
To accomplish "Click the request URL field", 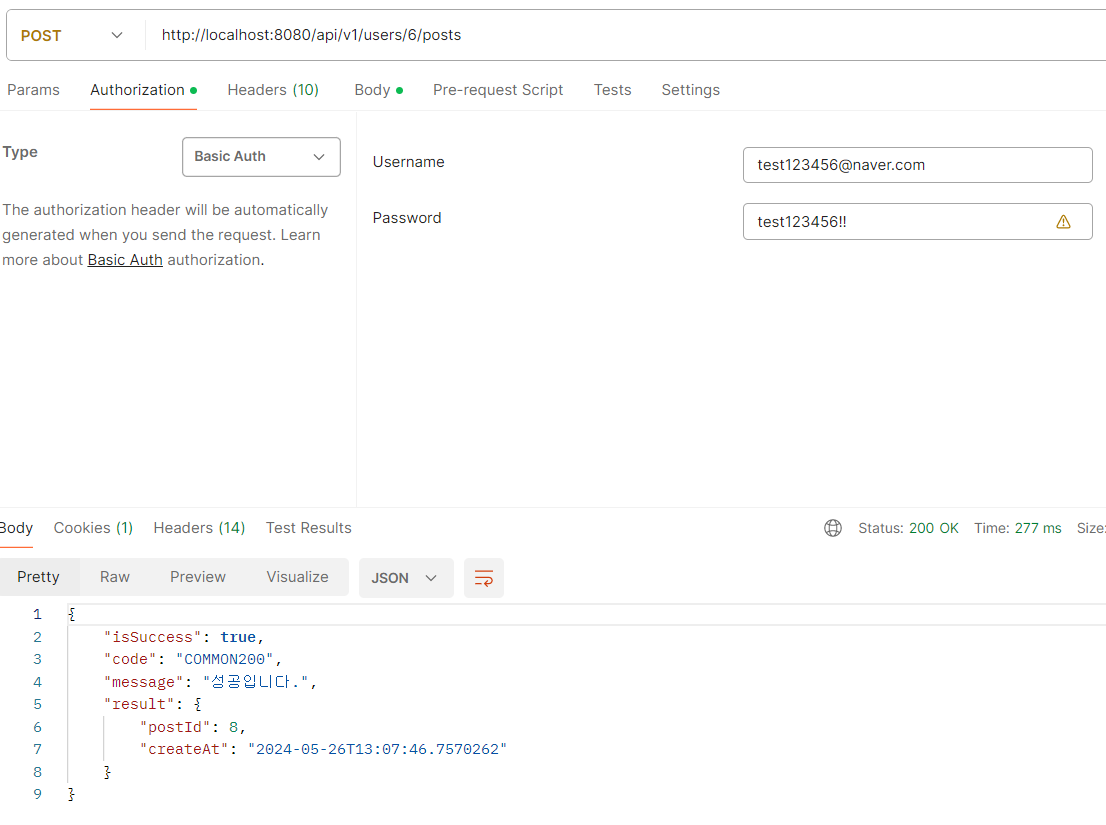I will tap(621, 35).
